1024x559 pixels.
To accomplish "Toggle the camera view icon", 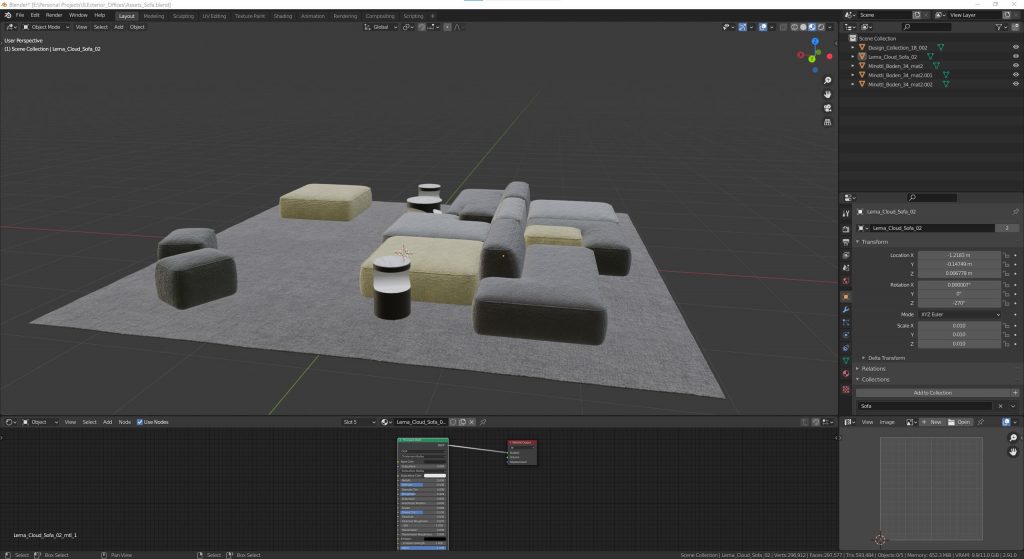I will (x=827, y=108).
